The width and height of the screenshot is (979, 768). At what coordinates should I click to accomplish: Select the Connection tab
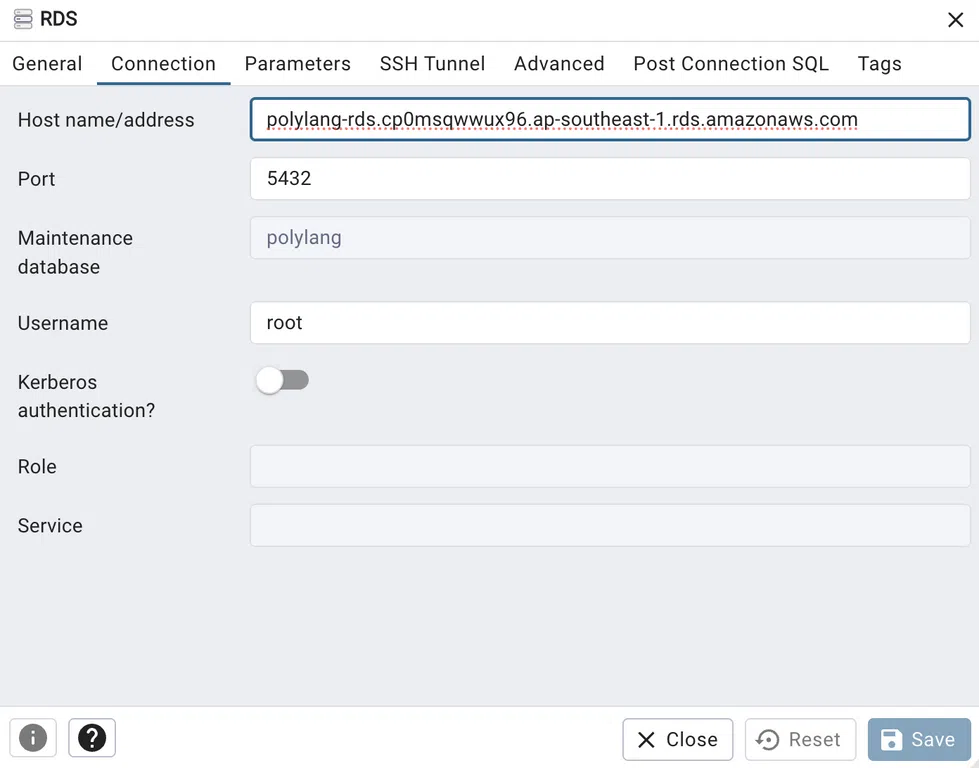point(164,64)
